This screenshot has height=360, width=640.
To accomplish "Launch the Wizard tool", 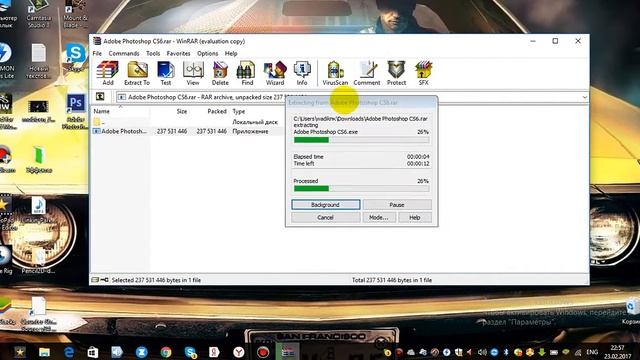I will (275, 73).
